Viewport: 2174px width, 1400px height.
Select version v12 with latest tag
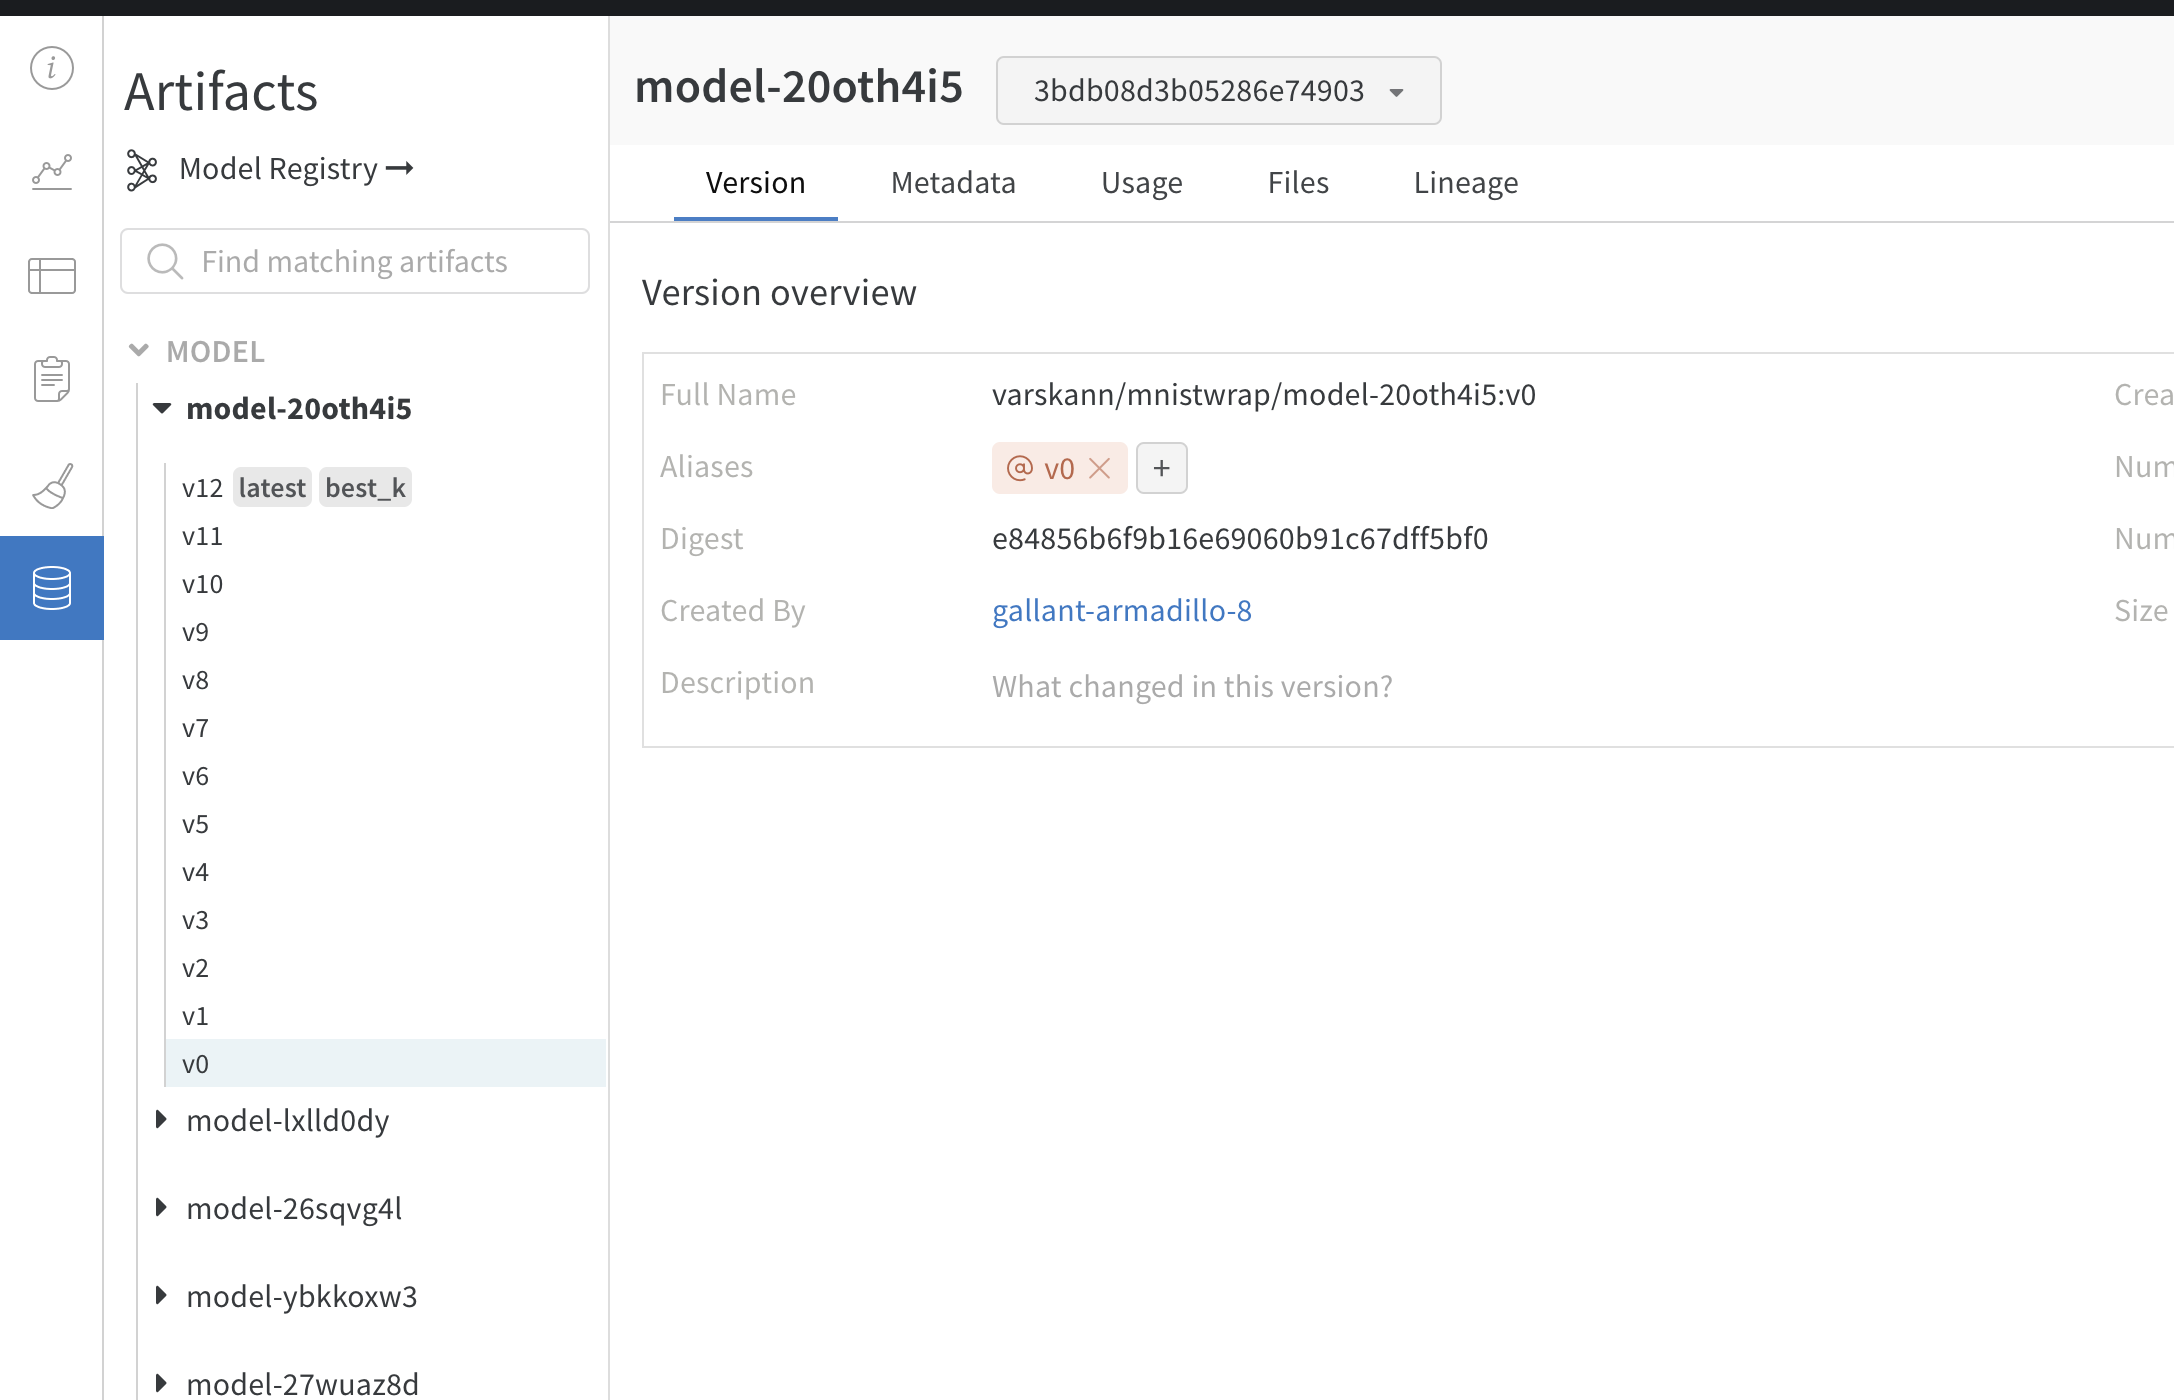pos(202,488)
